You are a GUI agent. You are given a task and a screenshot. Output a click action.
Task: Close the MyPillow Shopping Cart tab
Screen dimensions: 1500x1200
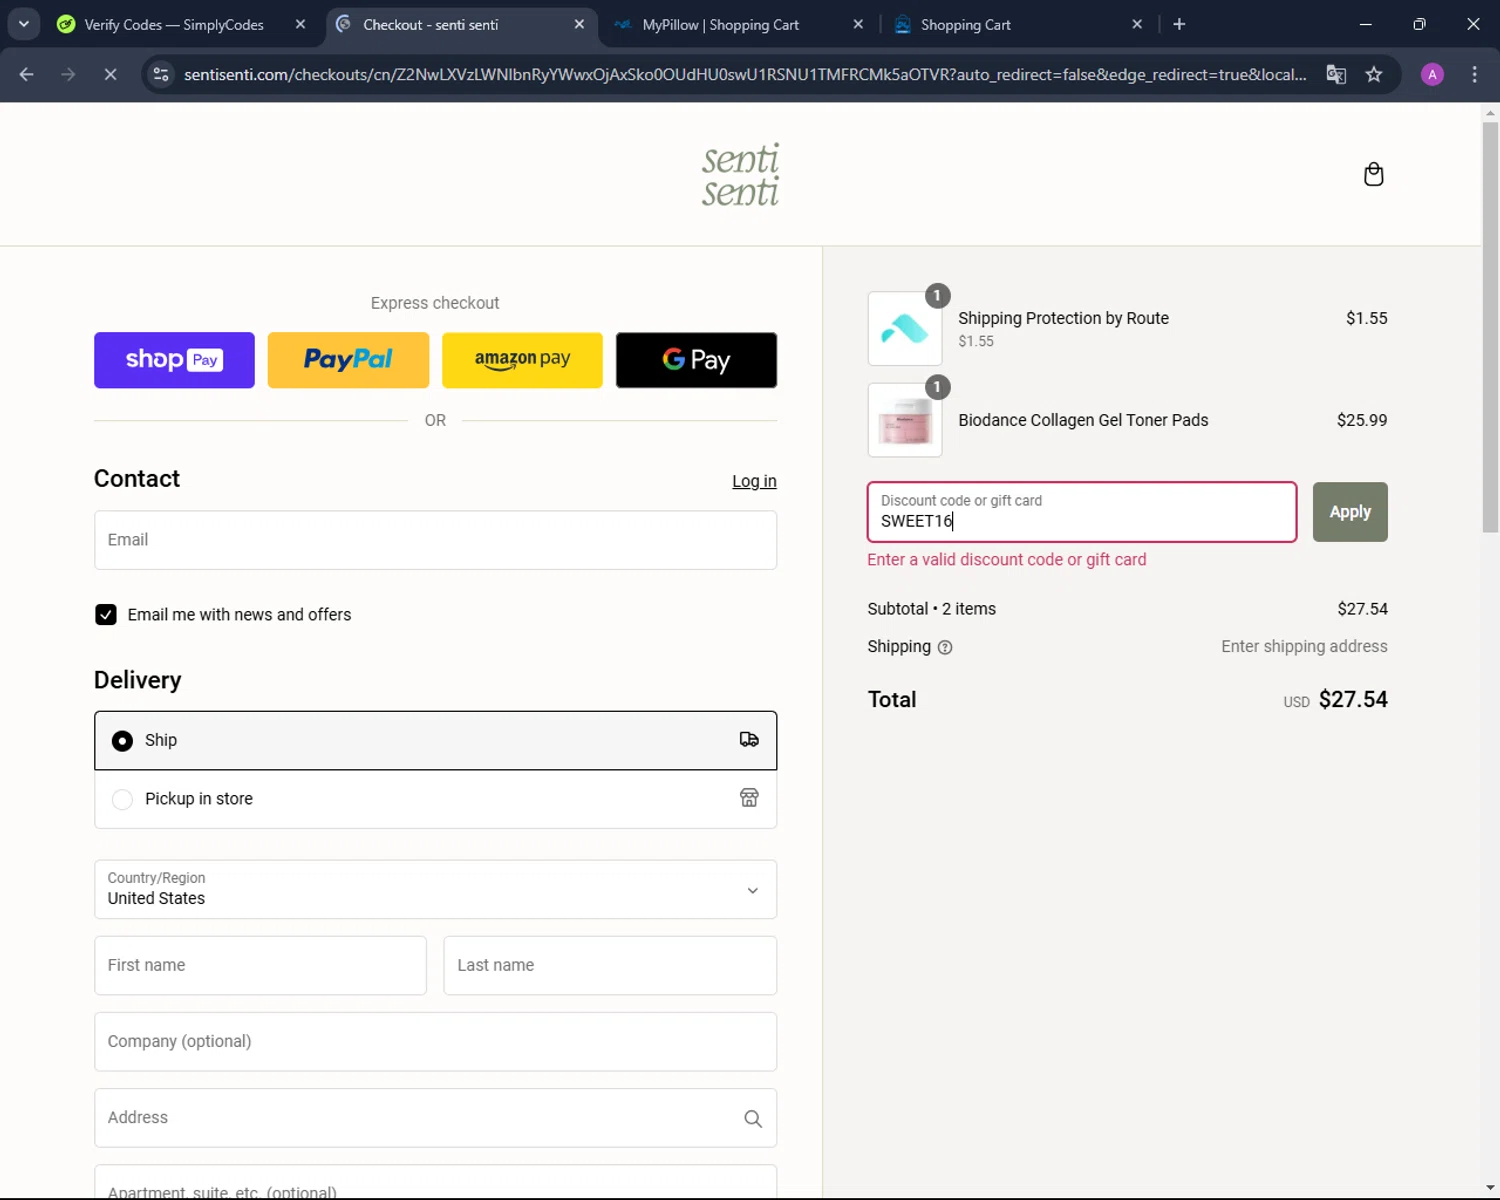coord(858,24)
